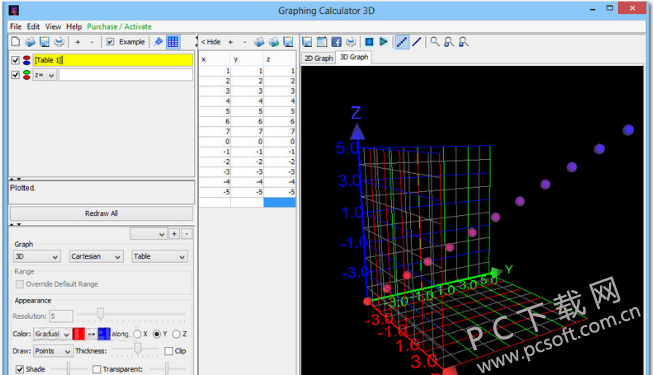Open the empty dropdown above Graph section

149,234
